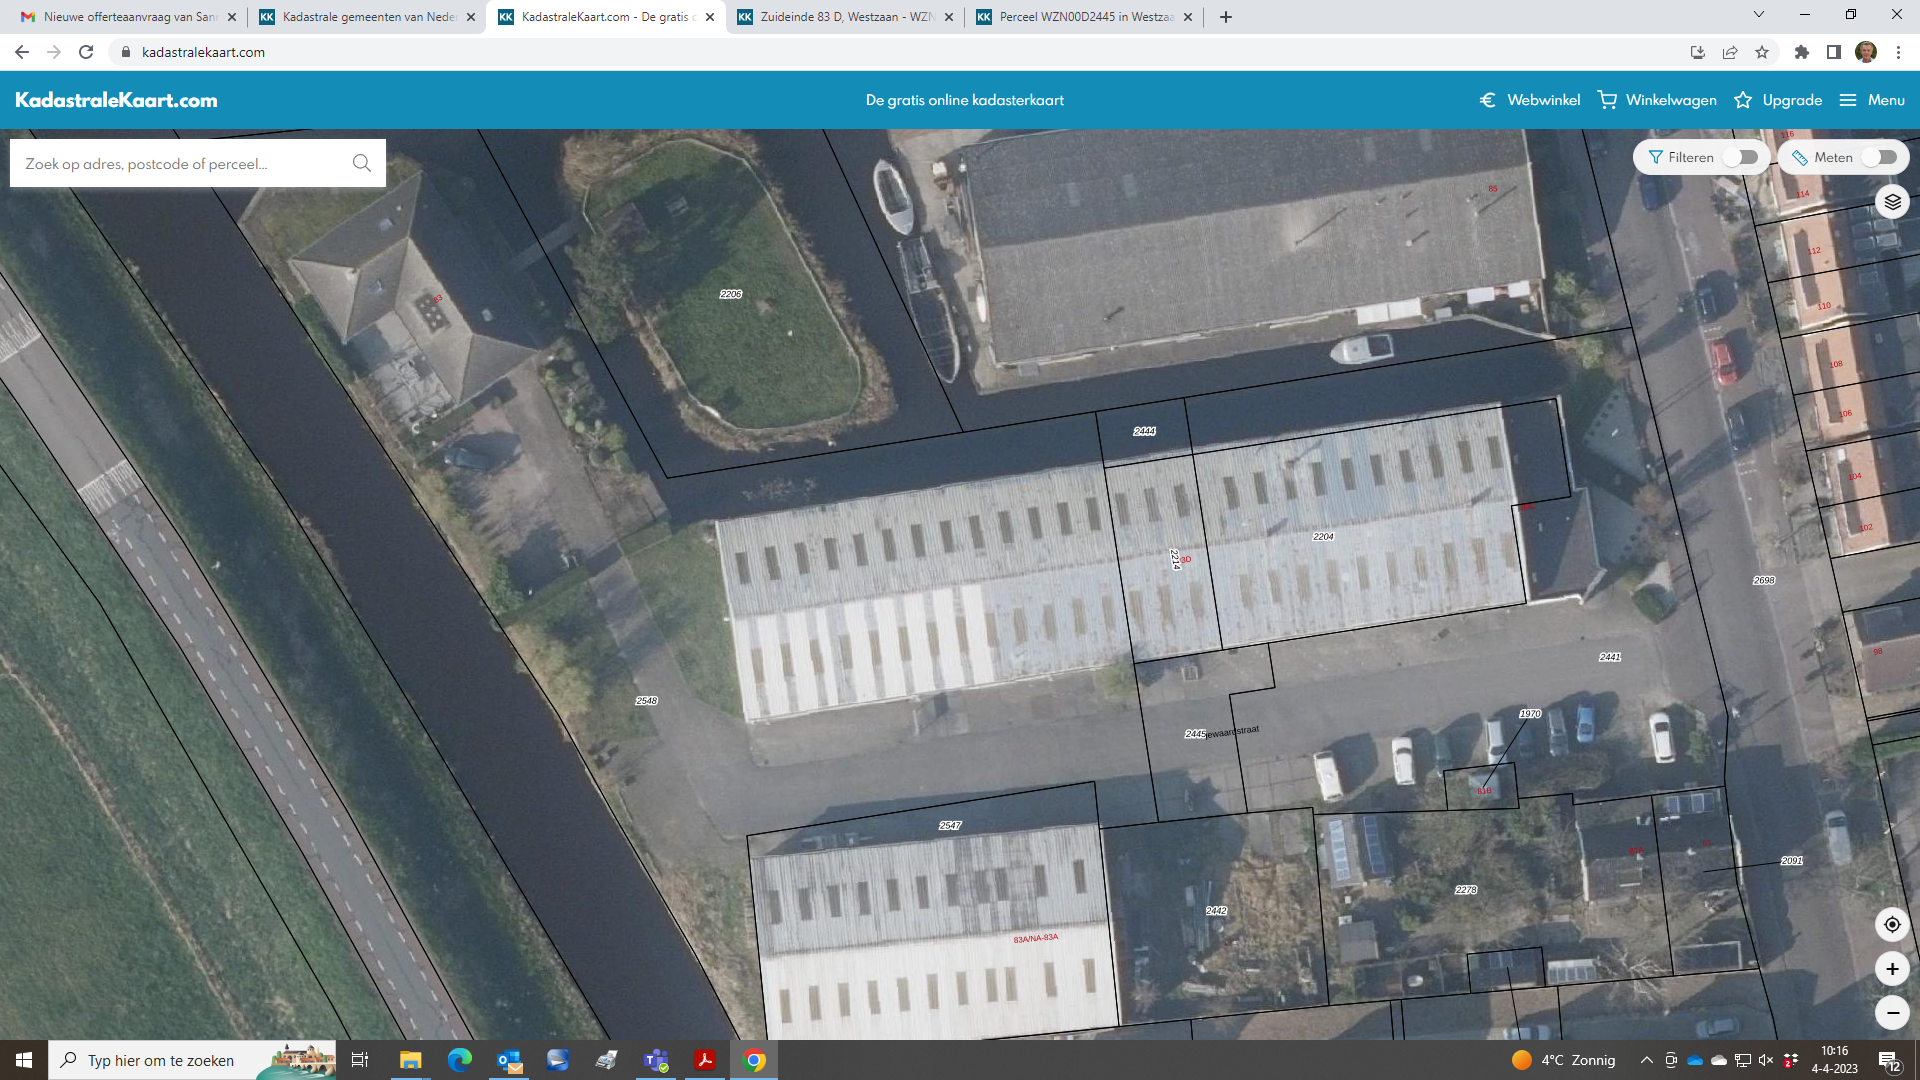Screen dimensions: 1920x1080
Task: Open the hamburger Menu
Action: [x=1872, y=100]
